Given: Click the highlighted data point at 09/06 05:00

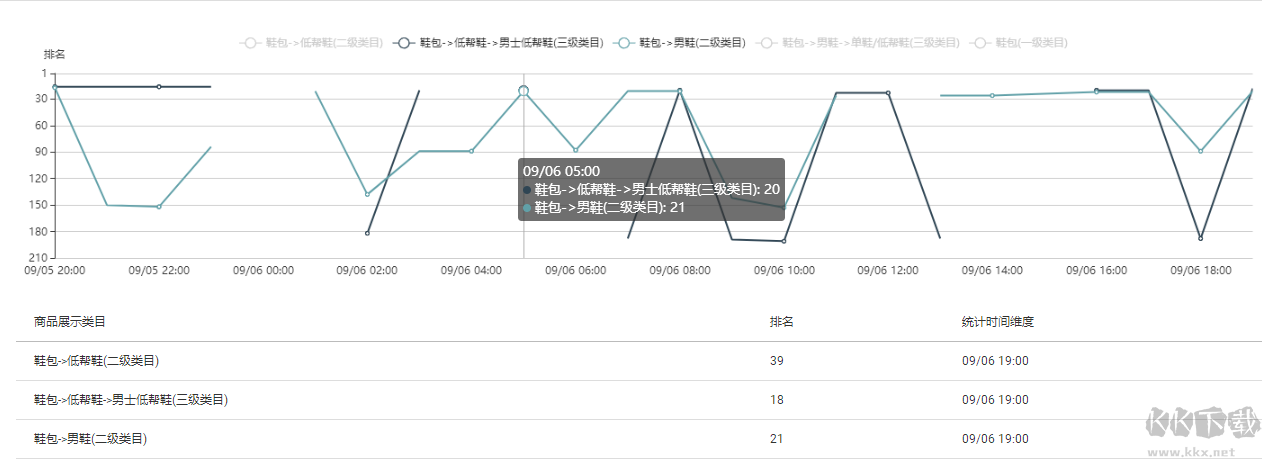Looking at the screenshot, I should click(523, 91).
